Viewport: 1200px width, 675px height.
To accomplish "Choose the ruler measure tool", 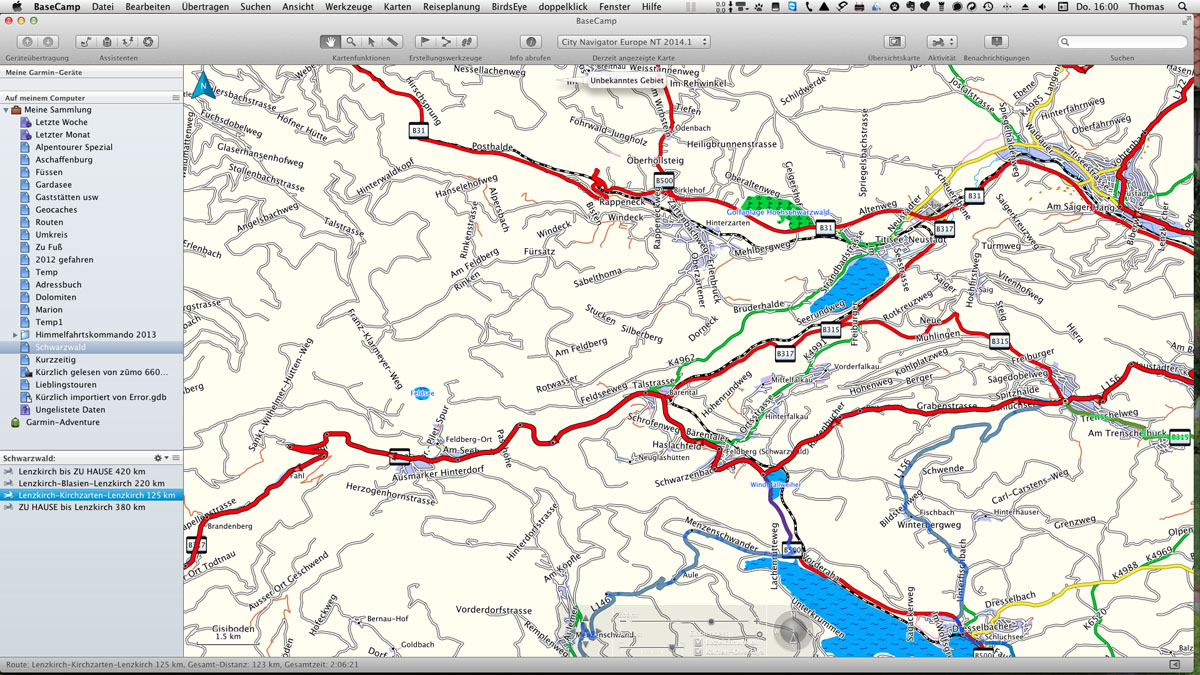I will click(392, 42).
